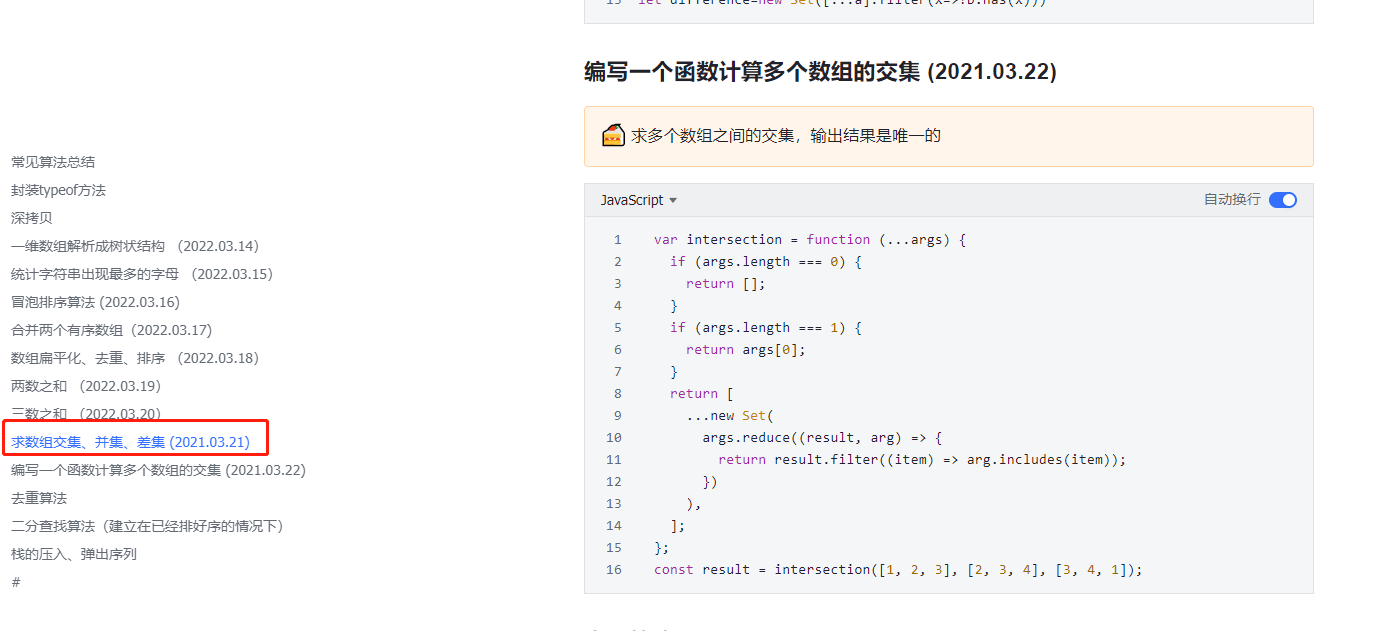Screen dimensions: 1384x631
Task: Click the section heading 编写一个函数计算多个数组的交集
Action: coord(820,72)
